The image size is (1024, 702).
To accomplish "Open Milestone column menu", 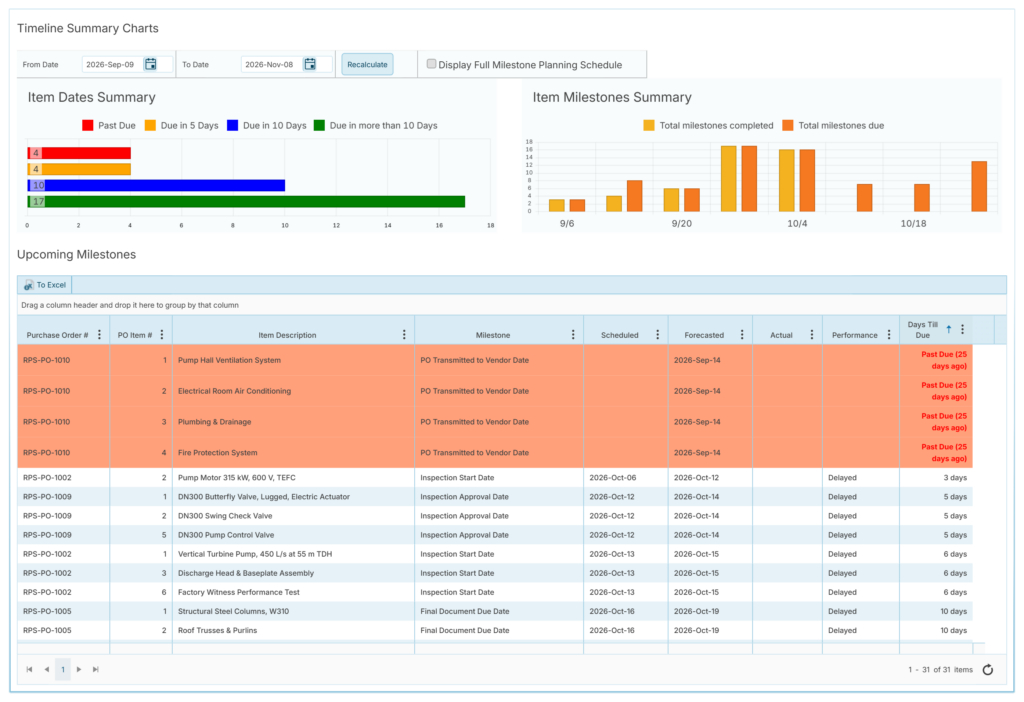I will point(573,334).
